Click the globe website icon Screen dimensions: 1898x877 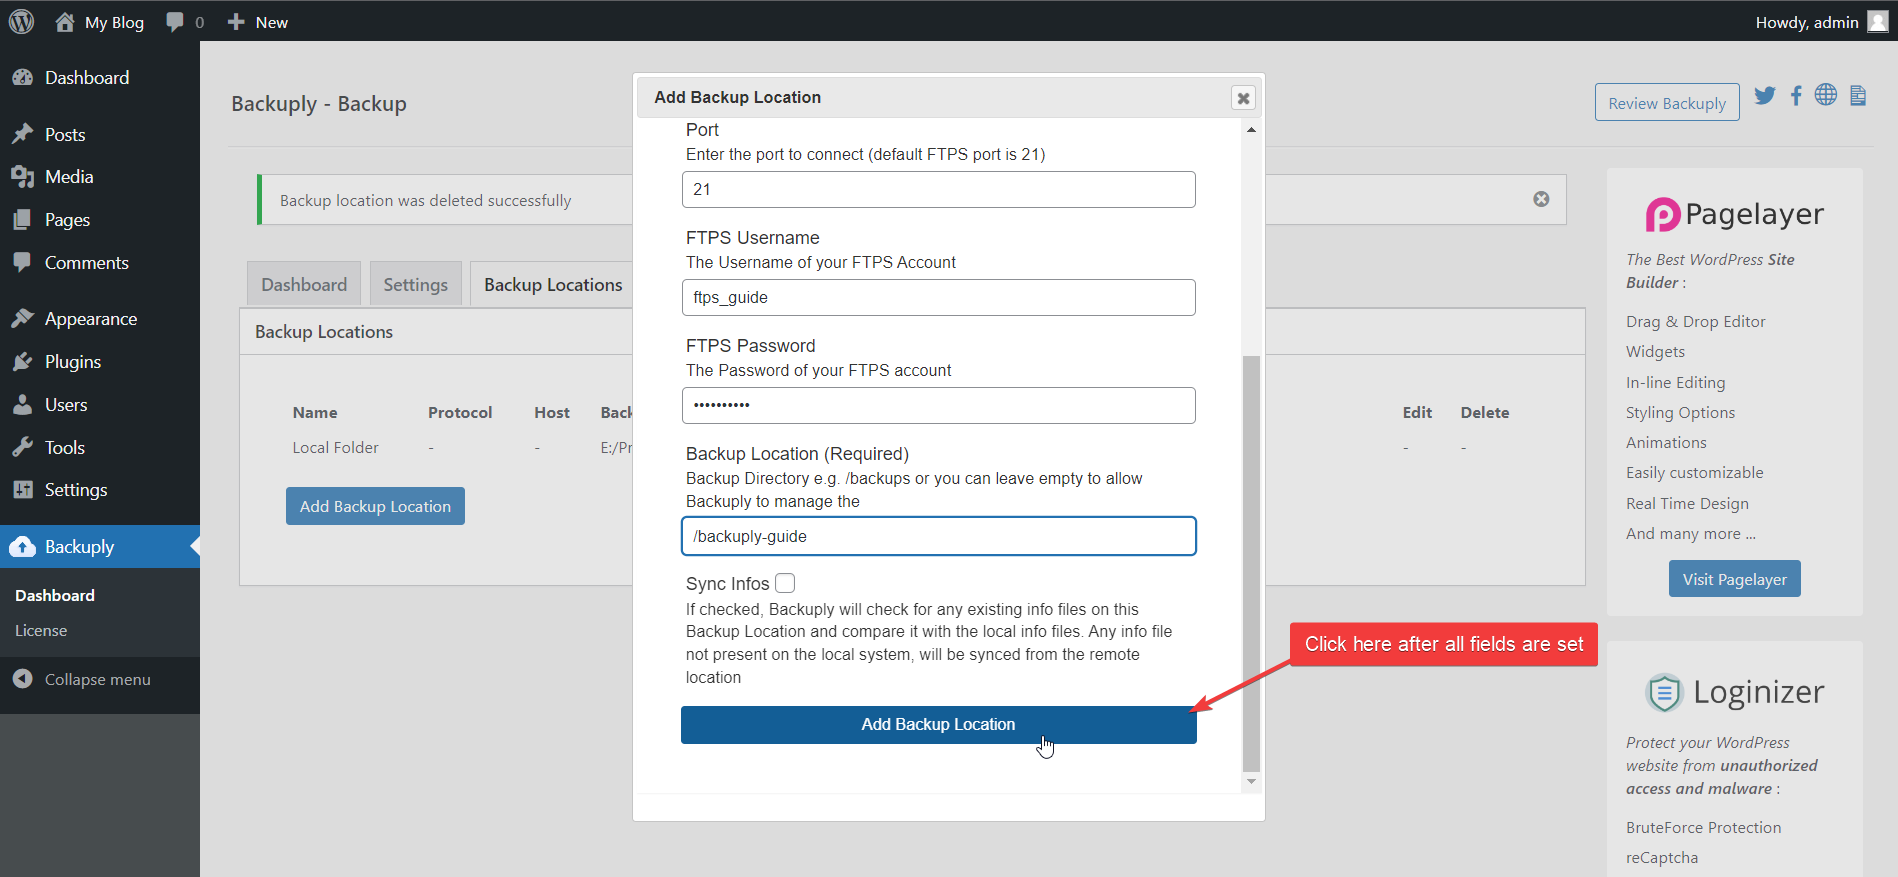tap(1826, 95)
